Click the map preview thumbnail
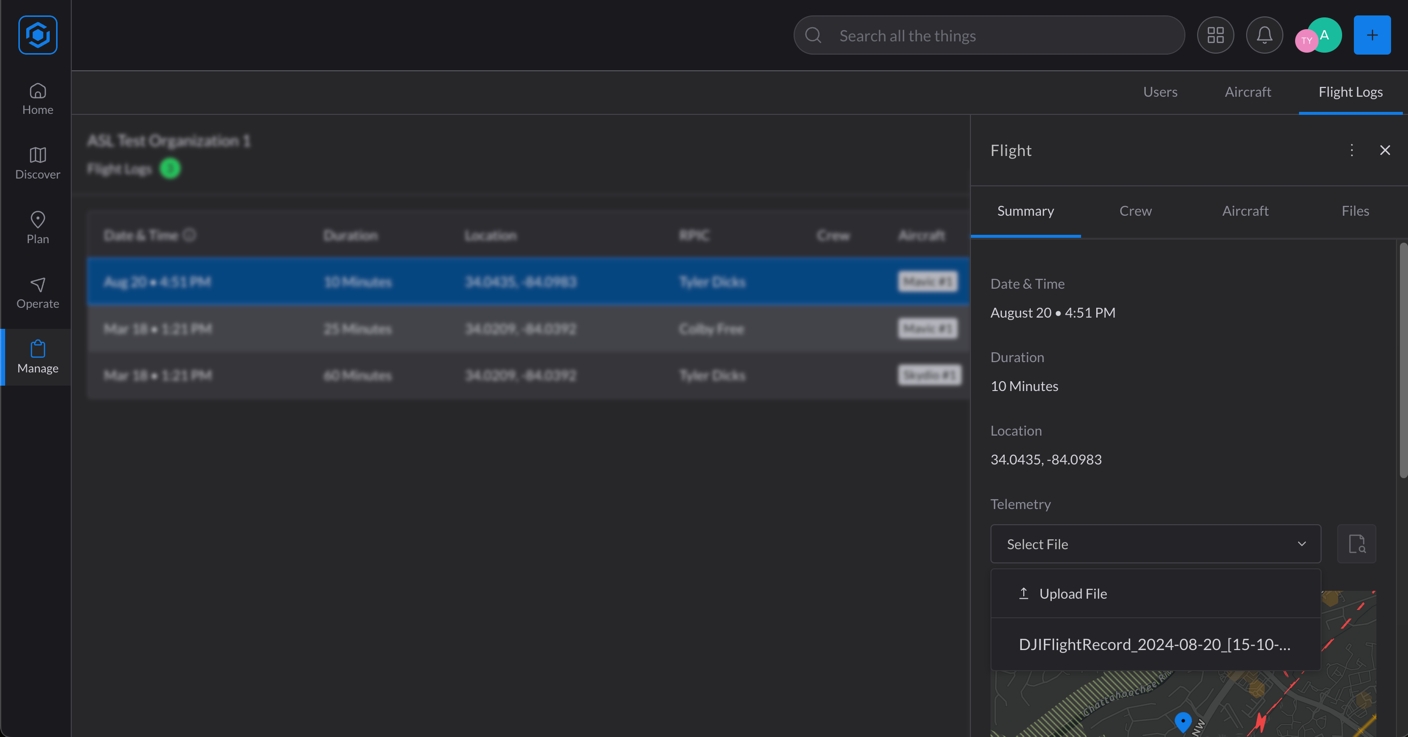Screen dimensions: 1408x737 click(1183, 664)
